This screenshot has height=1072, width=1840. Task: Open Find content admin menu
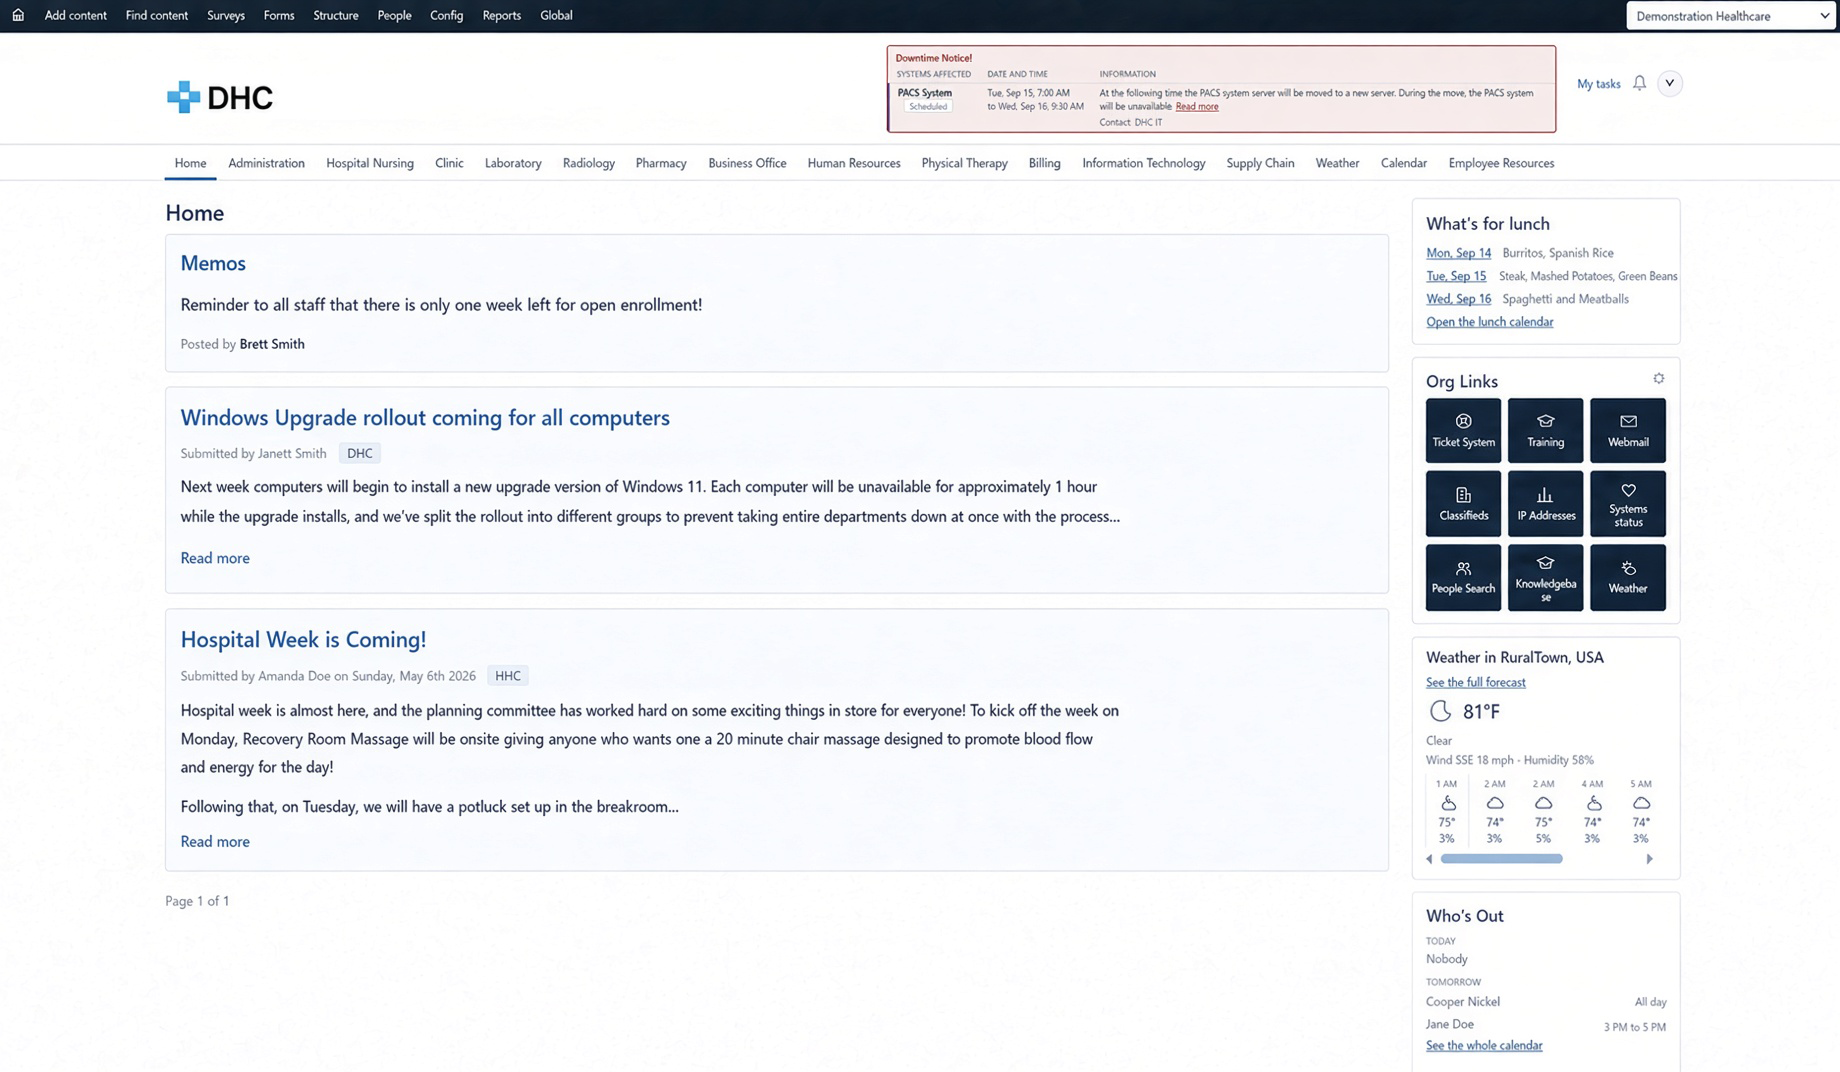pyautogui.click(x=157, y=15)
